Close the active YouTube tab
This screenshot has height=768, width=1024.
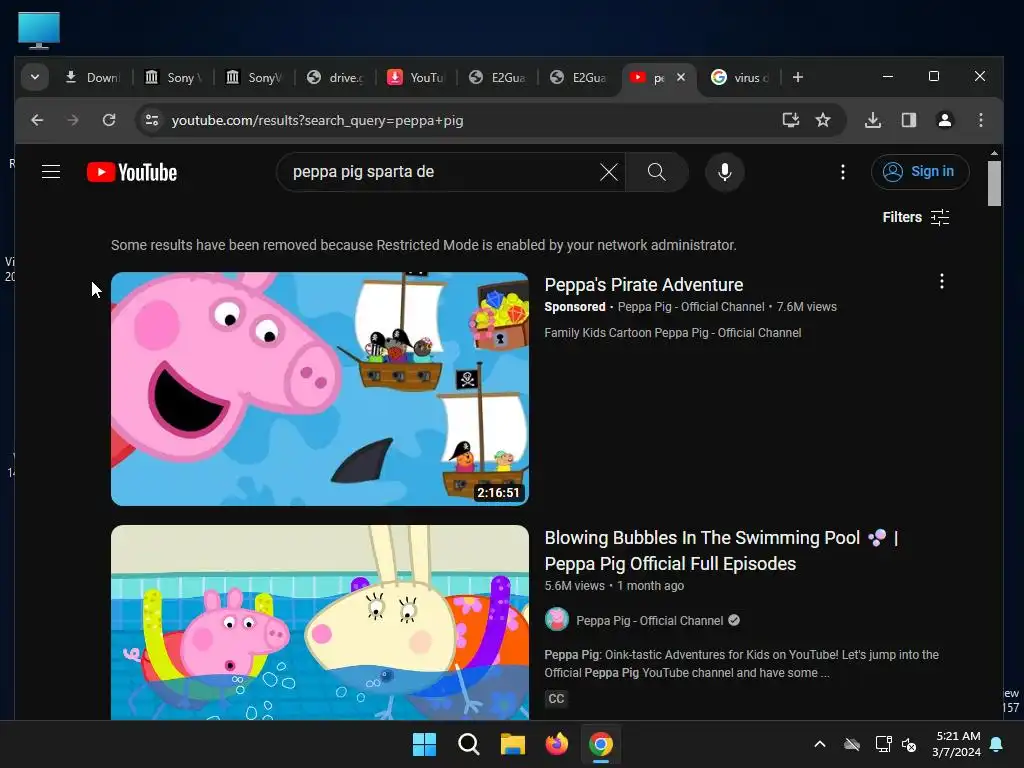(680, 77)
